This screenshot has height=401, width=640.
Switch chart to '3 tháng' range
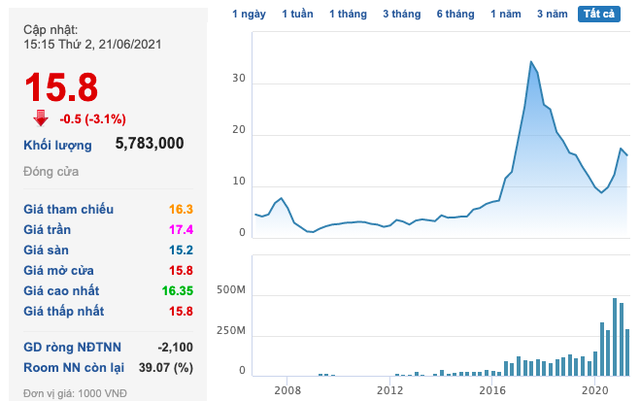coord(402,14)
